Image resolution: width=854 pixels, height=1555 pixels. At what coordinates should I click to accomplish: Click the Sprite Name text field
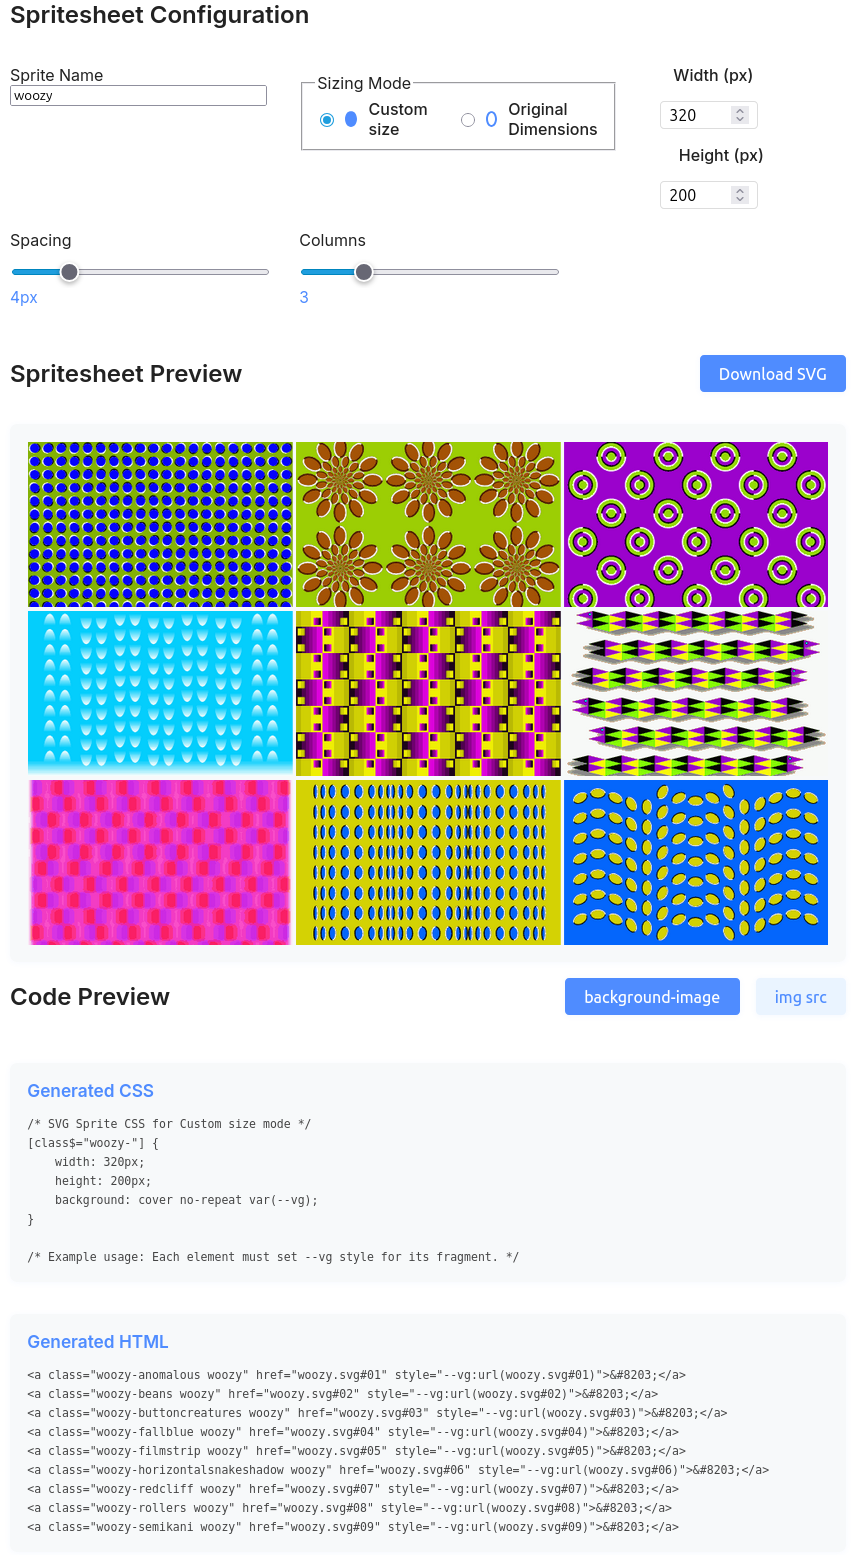coord(138,96)
